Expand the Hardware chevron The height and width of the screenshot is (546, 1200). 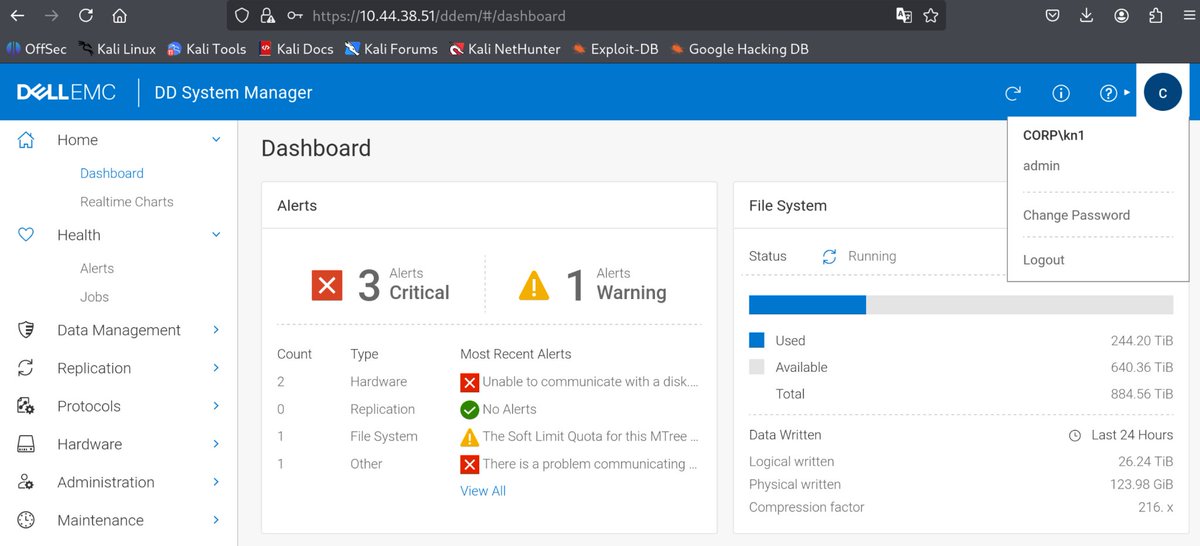216,444
